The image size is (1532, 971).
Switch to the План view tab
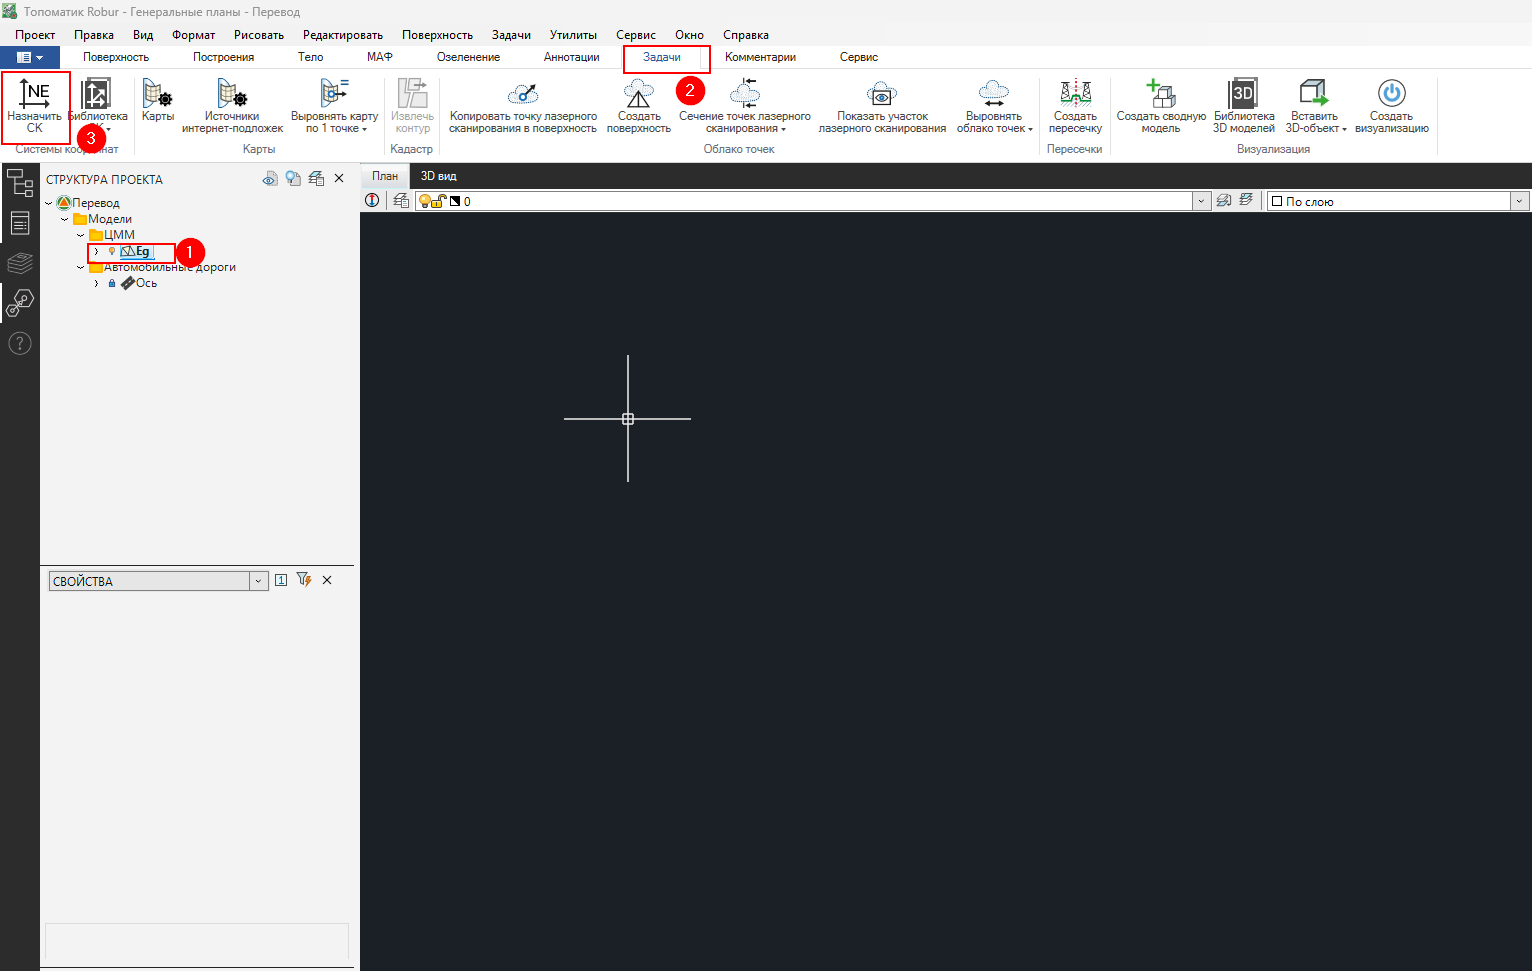point(385,176)
